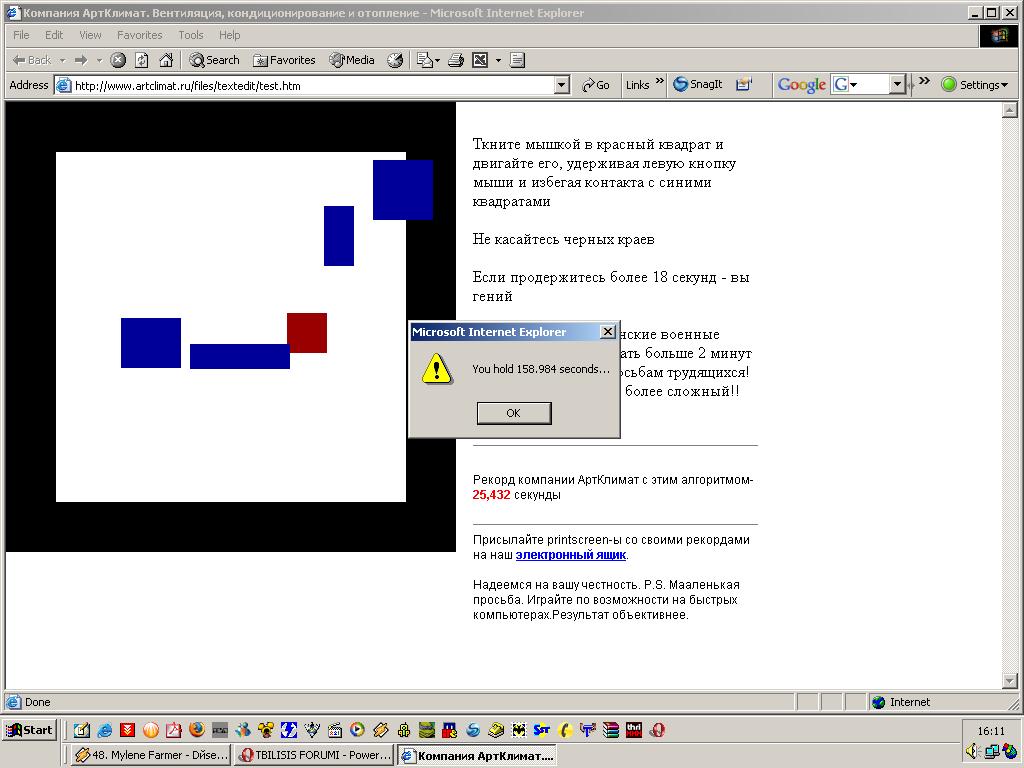Click the Stop button in the toolbar
The image size is (1024, 768).
118,60
